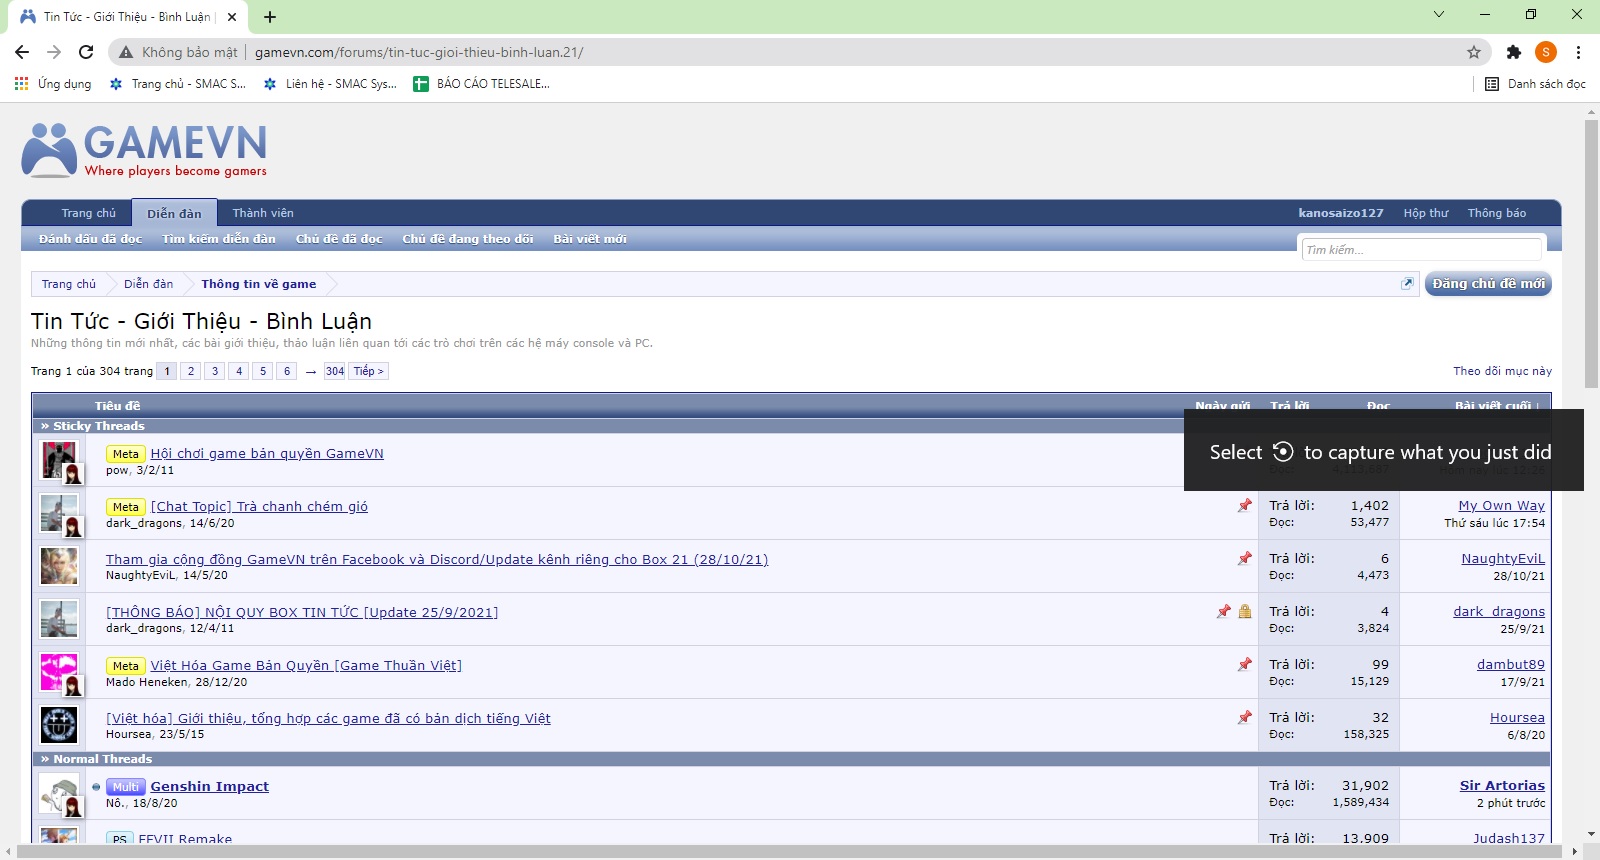Open Chủ đề đã đọc

click(x=339, y=239)
